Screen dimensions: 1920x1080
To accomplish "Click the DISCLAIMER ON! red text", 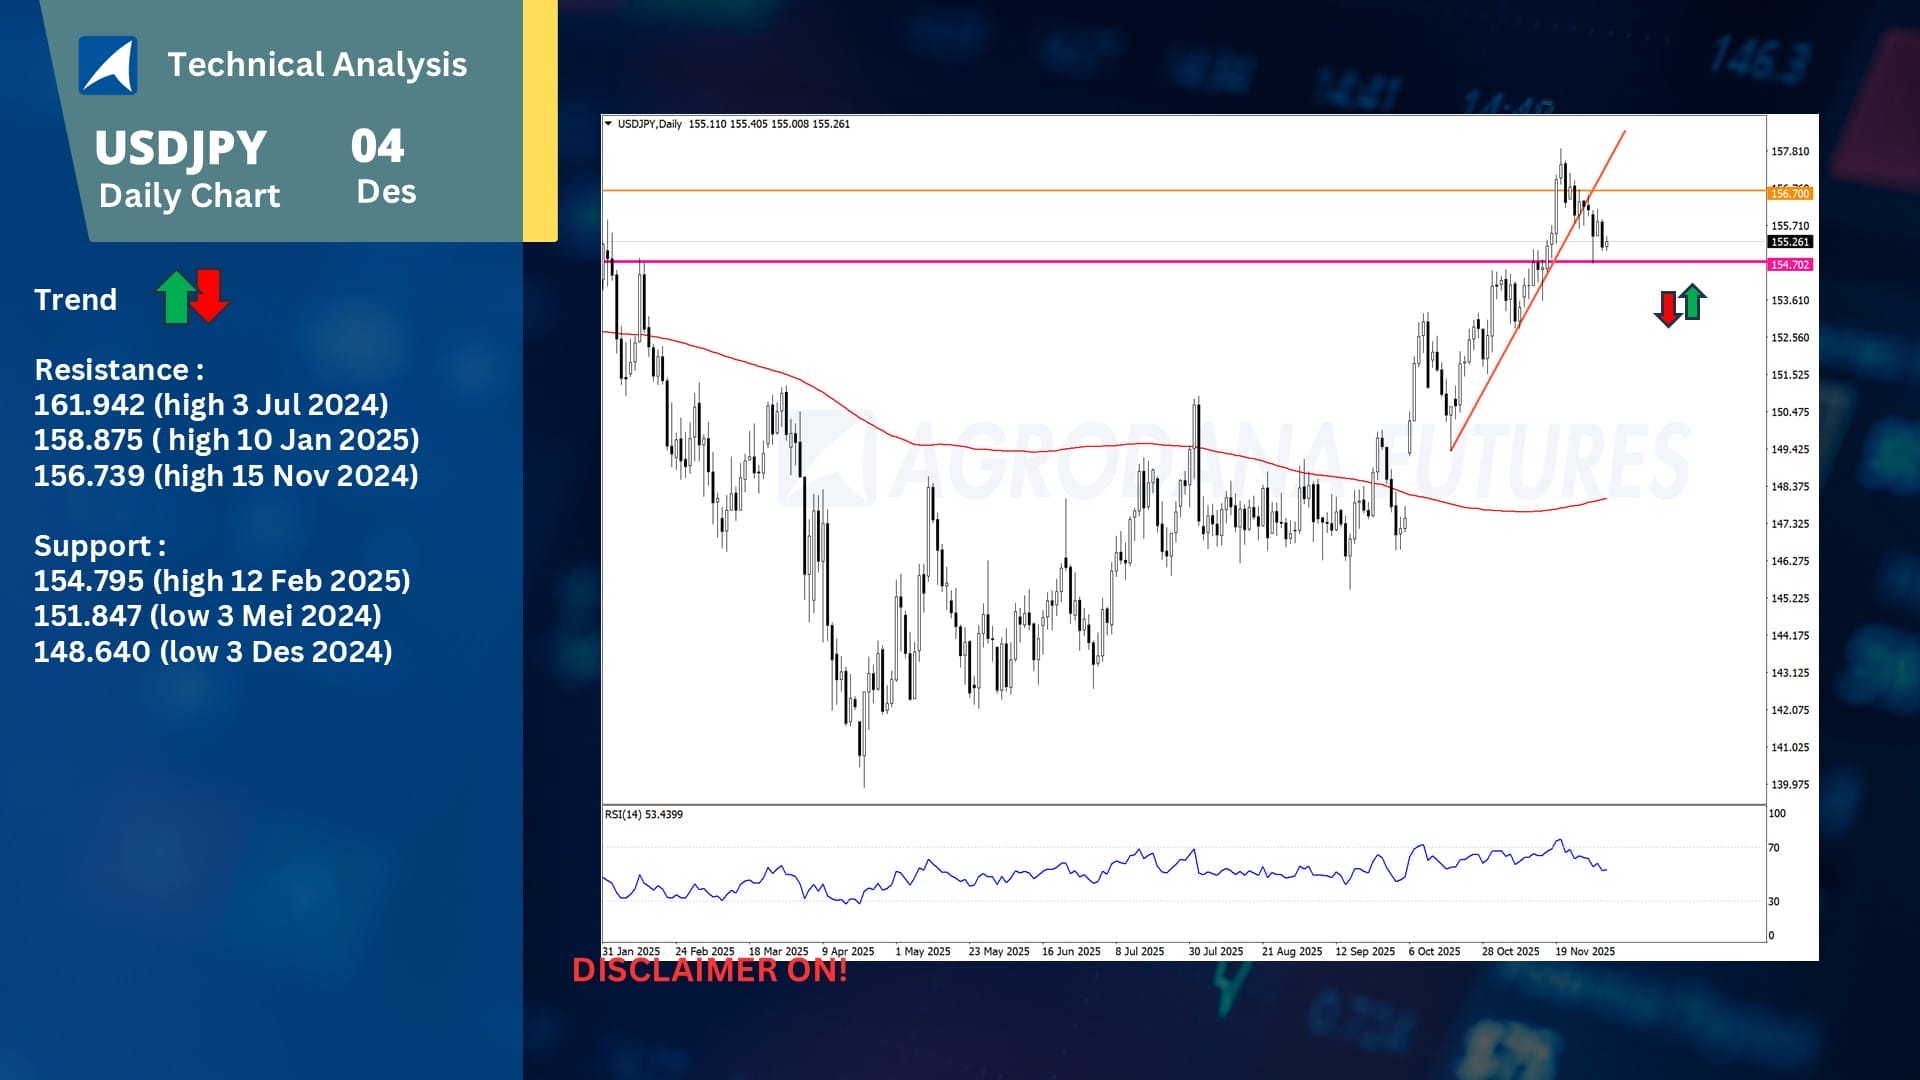I will point(709,970).
